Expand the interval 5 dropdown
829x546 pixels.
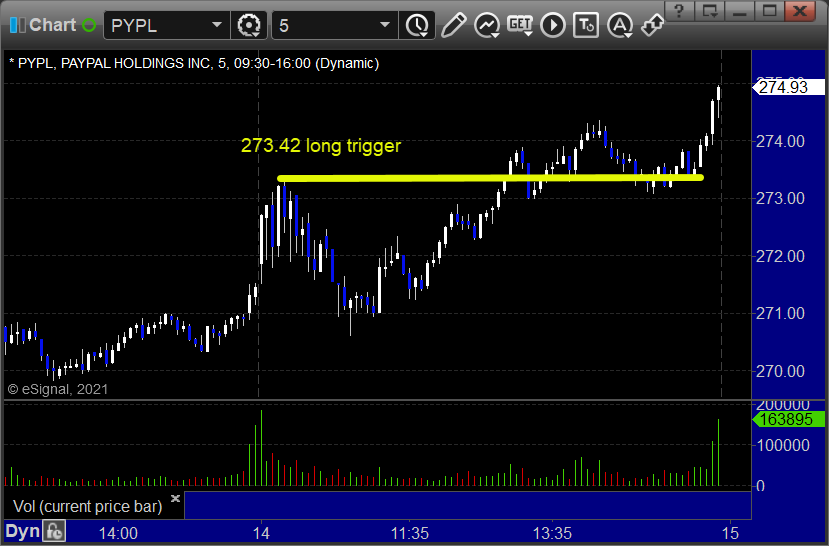pyautogui.click(x=385, y=25)
